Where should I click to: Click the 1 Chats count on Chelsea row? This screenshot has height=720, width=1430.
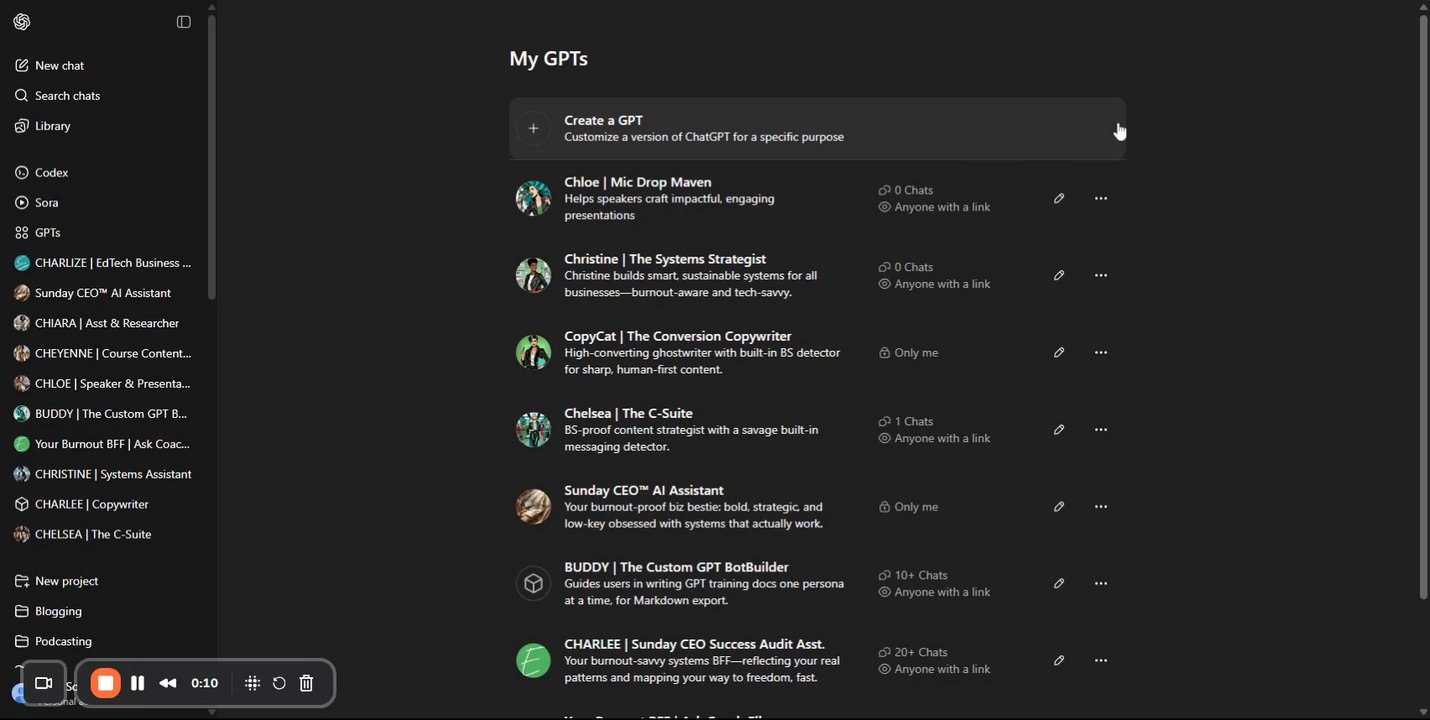[906, 421]
